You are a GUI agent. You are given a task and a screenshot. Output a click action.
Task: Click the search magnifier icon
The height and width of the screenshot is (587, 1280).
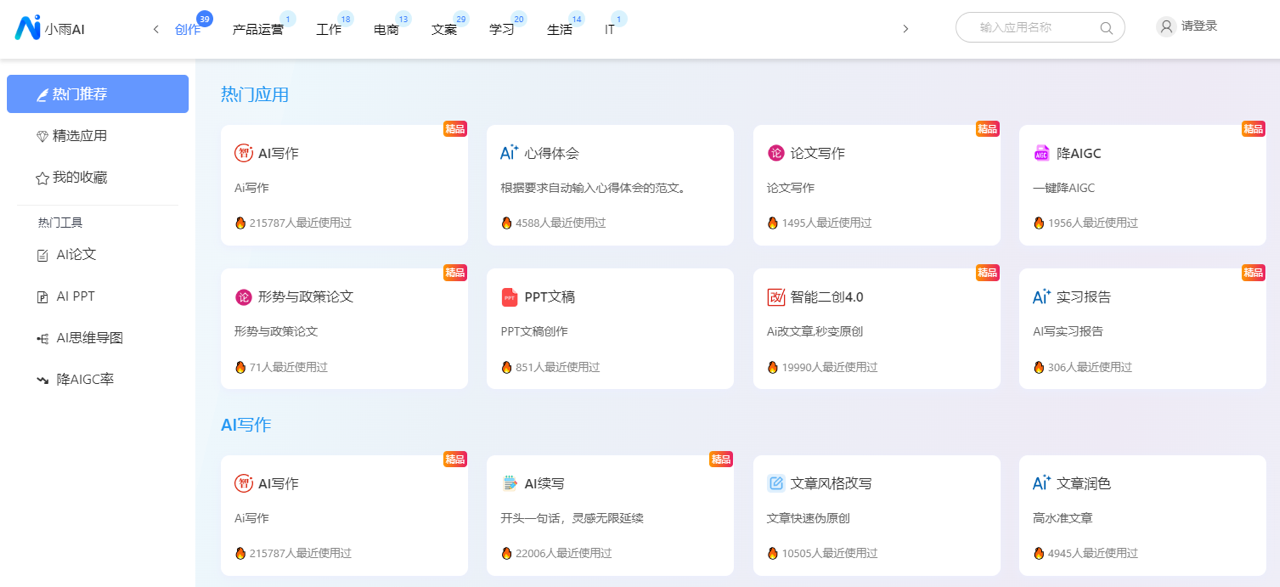(x=1106, y=28)
